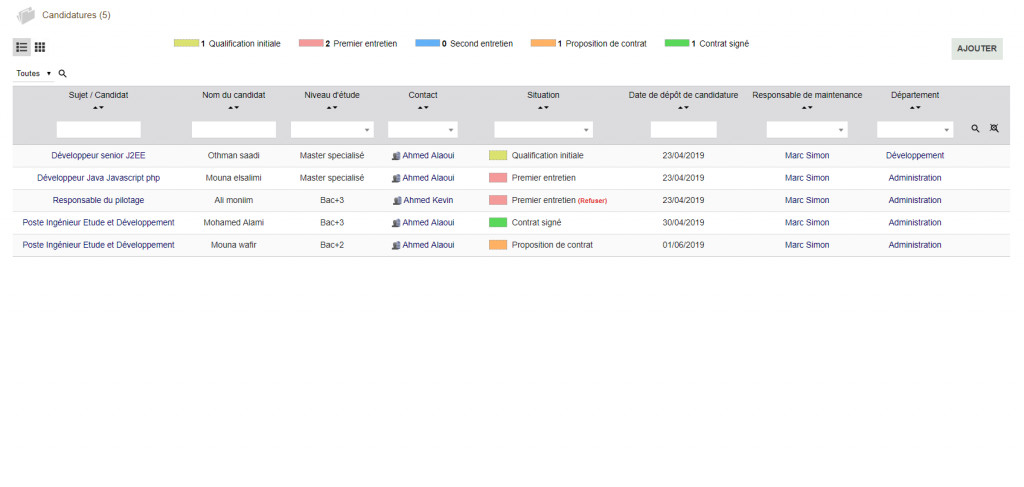Click the Date de dépôt filter field
Screen dimensions: 1024x487
[x=683, y=130]
